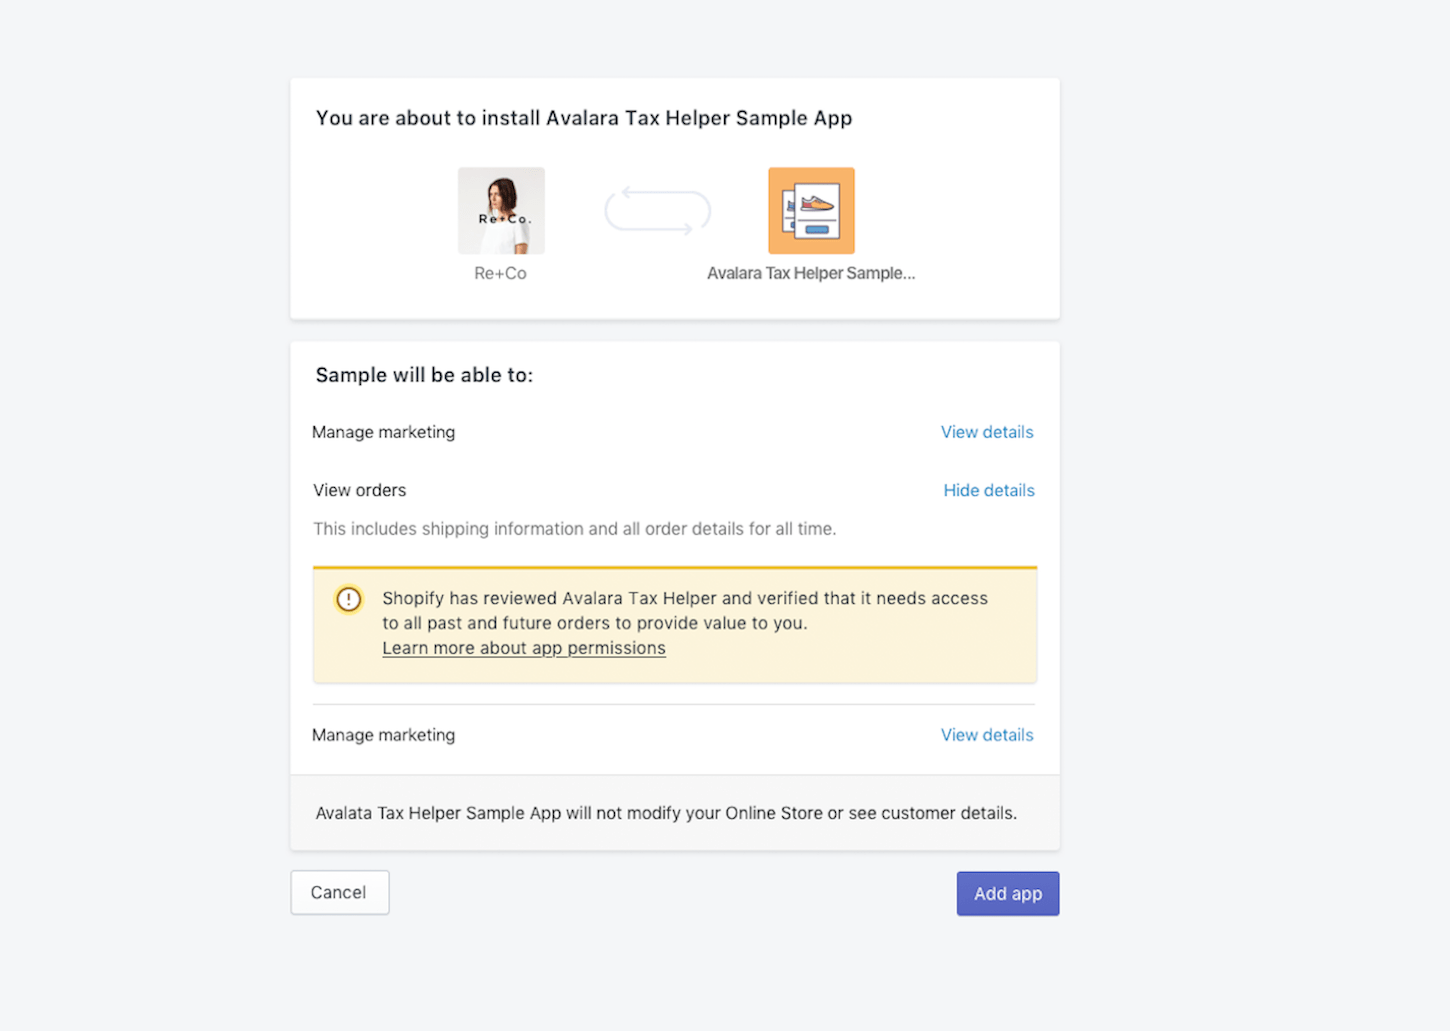
Task: Click the sync arrows icon between logos
Action: [657, 211]
